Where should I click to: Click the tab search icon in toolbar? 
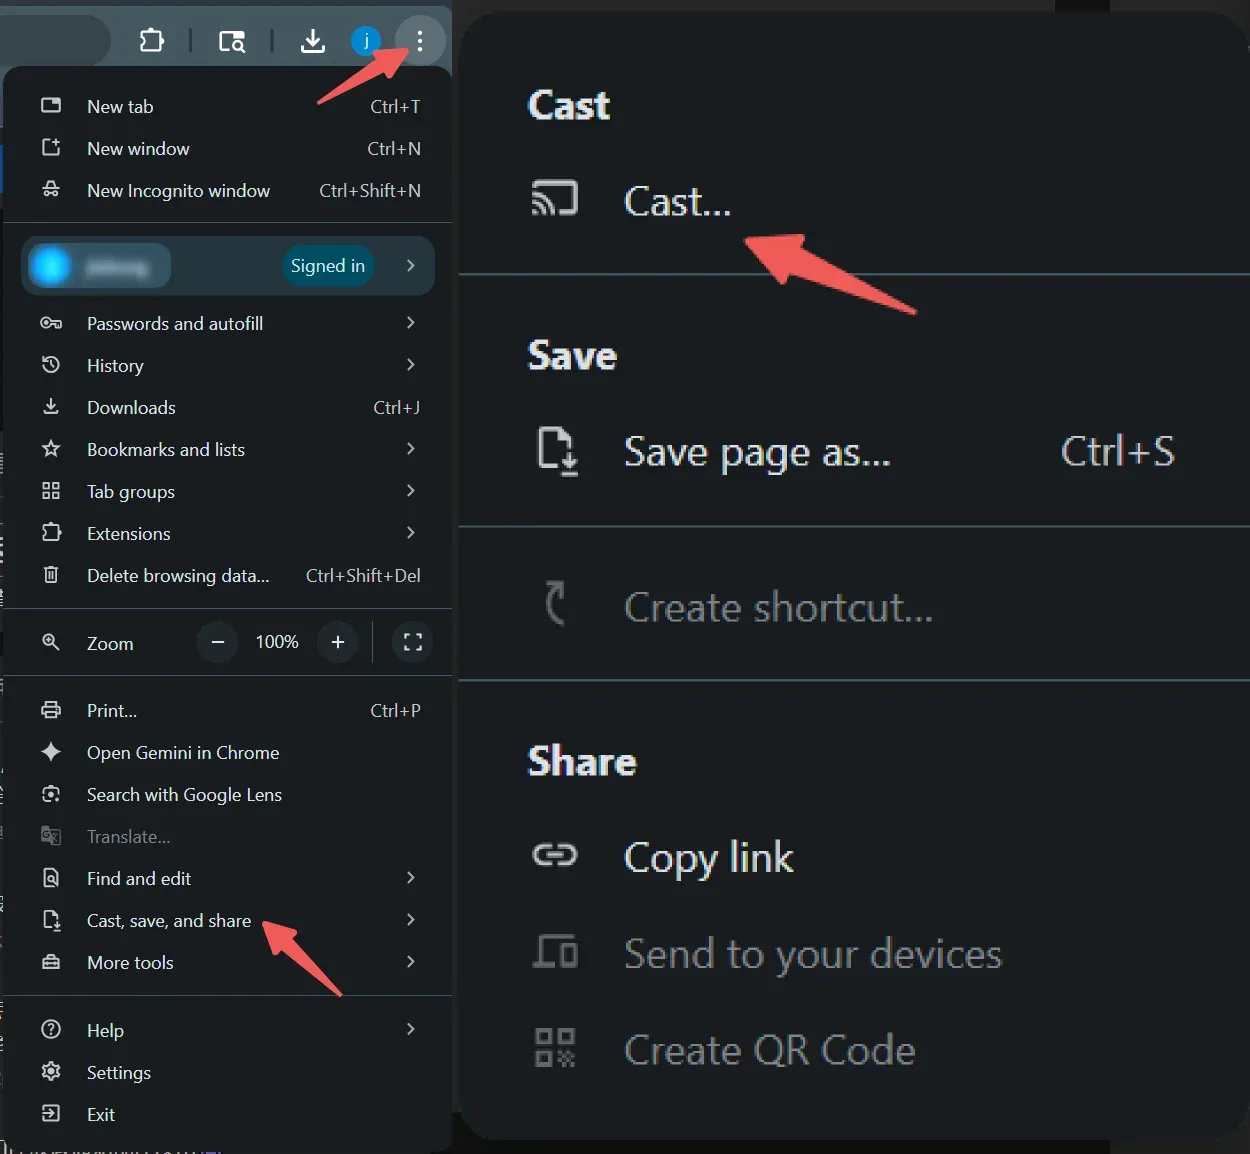[x=232, y=41]
